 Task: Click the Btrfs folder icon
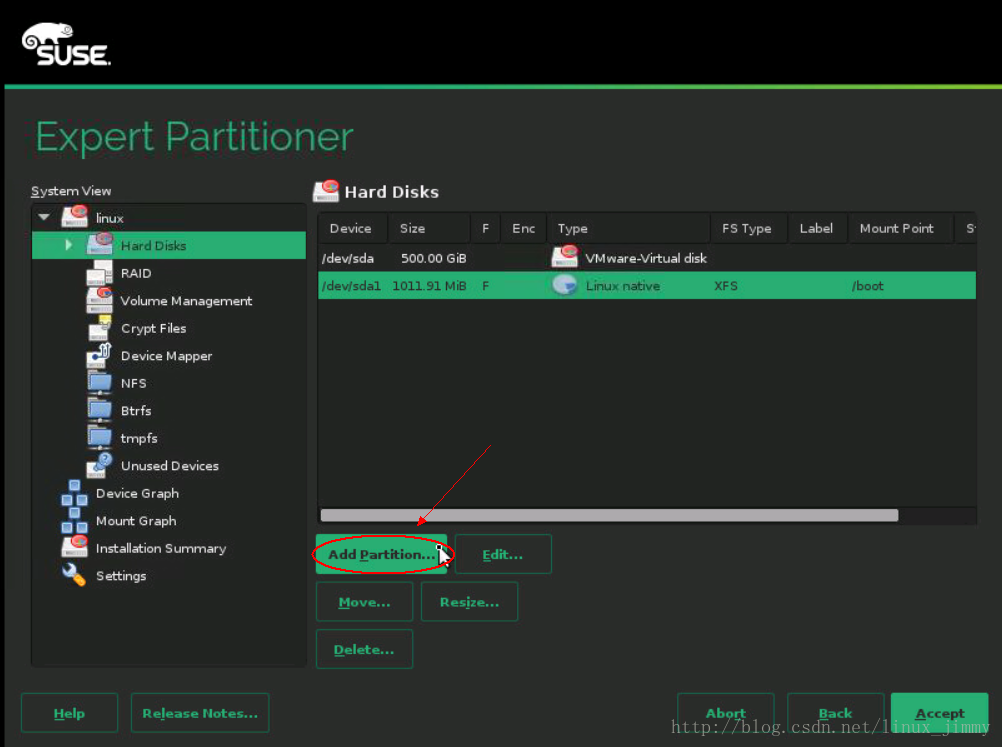pos(100,410)
